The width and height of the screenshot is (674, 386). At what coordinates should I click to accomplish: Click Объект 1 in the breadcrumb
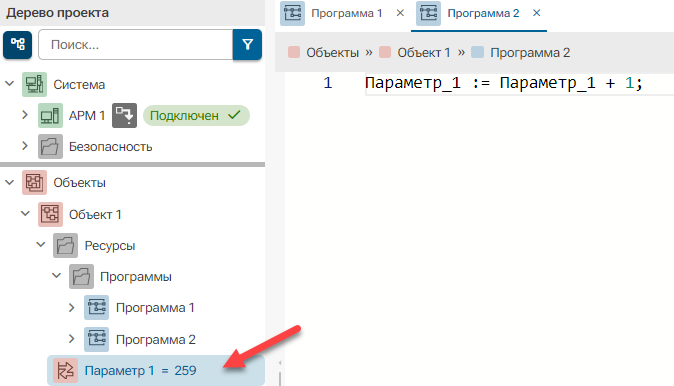[x=423, y=52]
